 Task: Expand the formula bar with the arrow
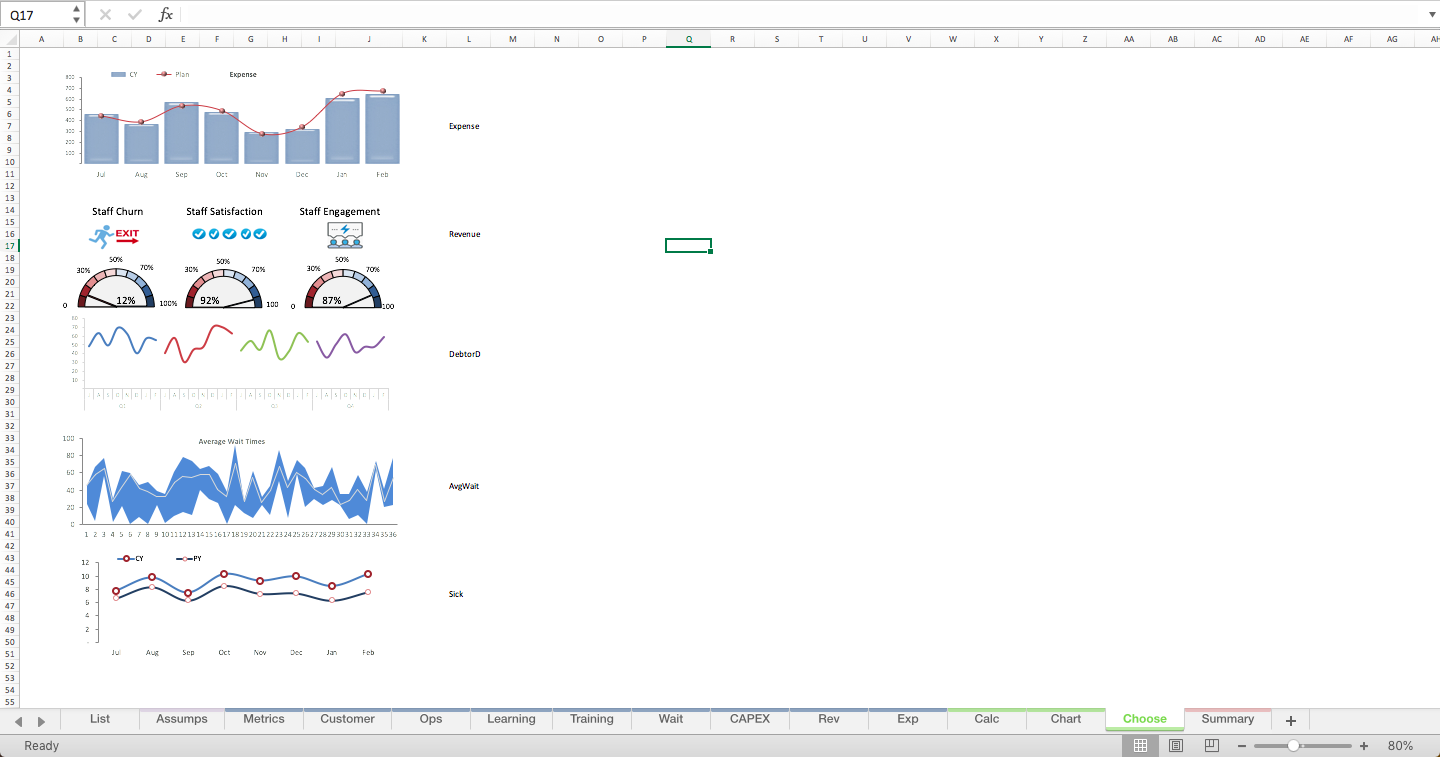1430,15
